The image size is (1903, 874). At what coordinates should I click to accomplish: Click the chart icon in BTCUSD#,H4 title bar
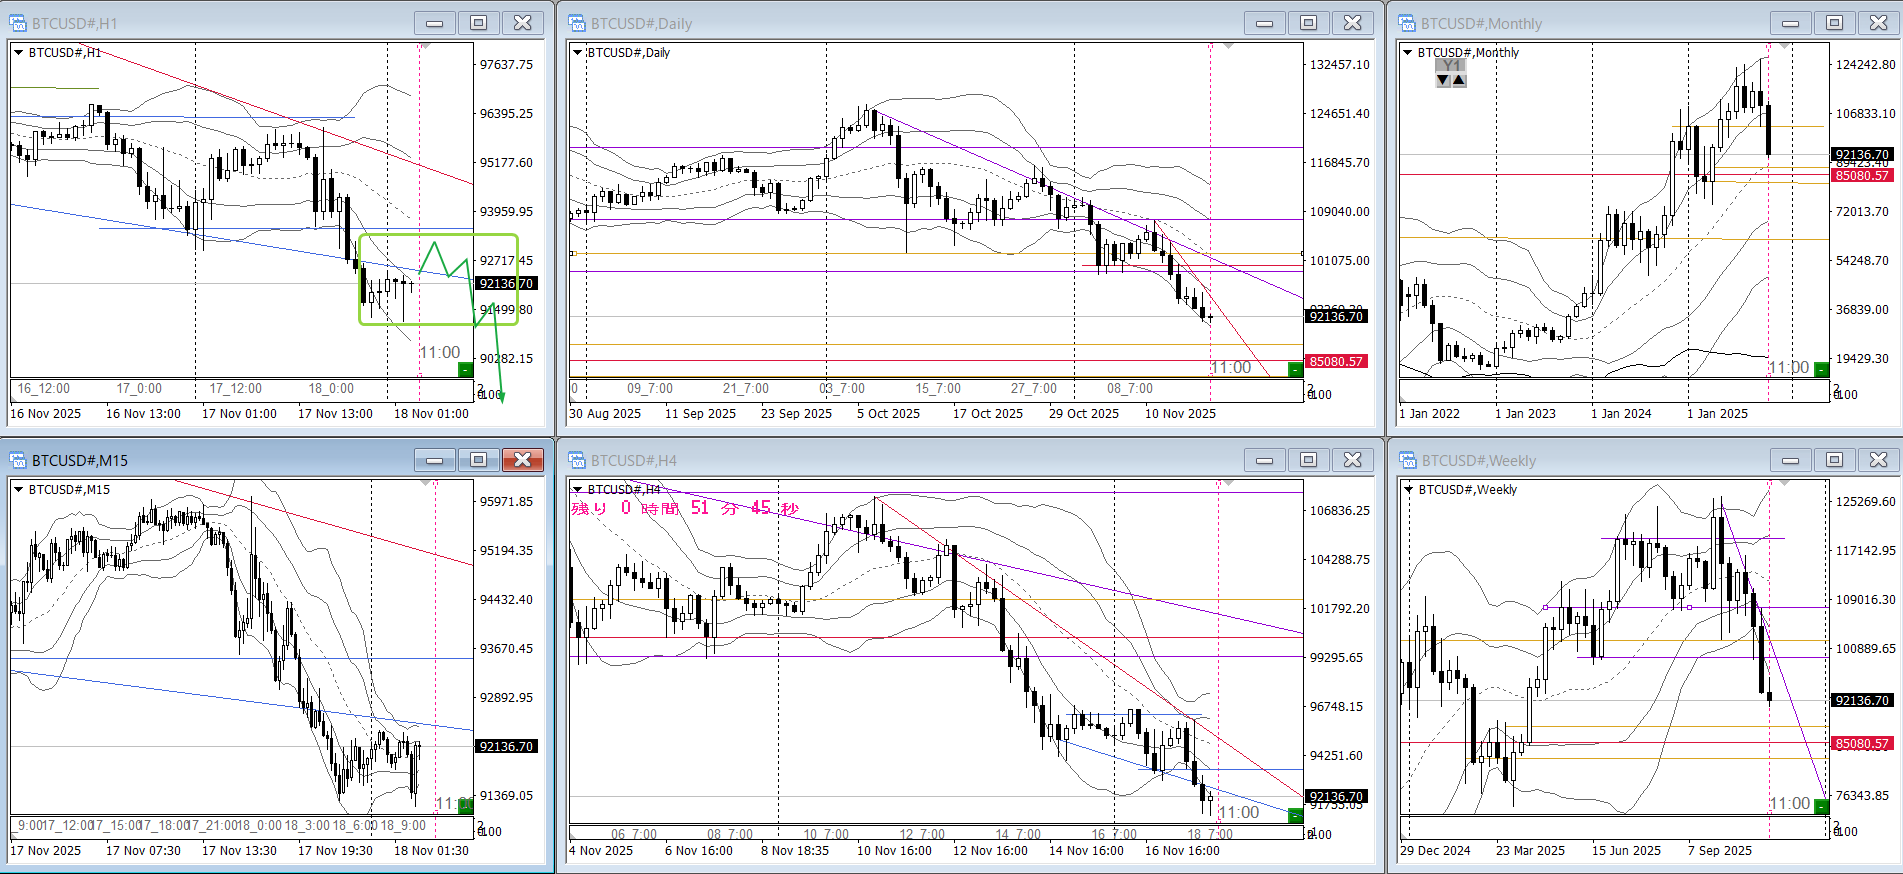pyautogui.click(x=577, y=460)
